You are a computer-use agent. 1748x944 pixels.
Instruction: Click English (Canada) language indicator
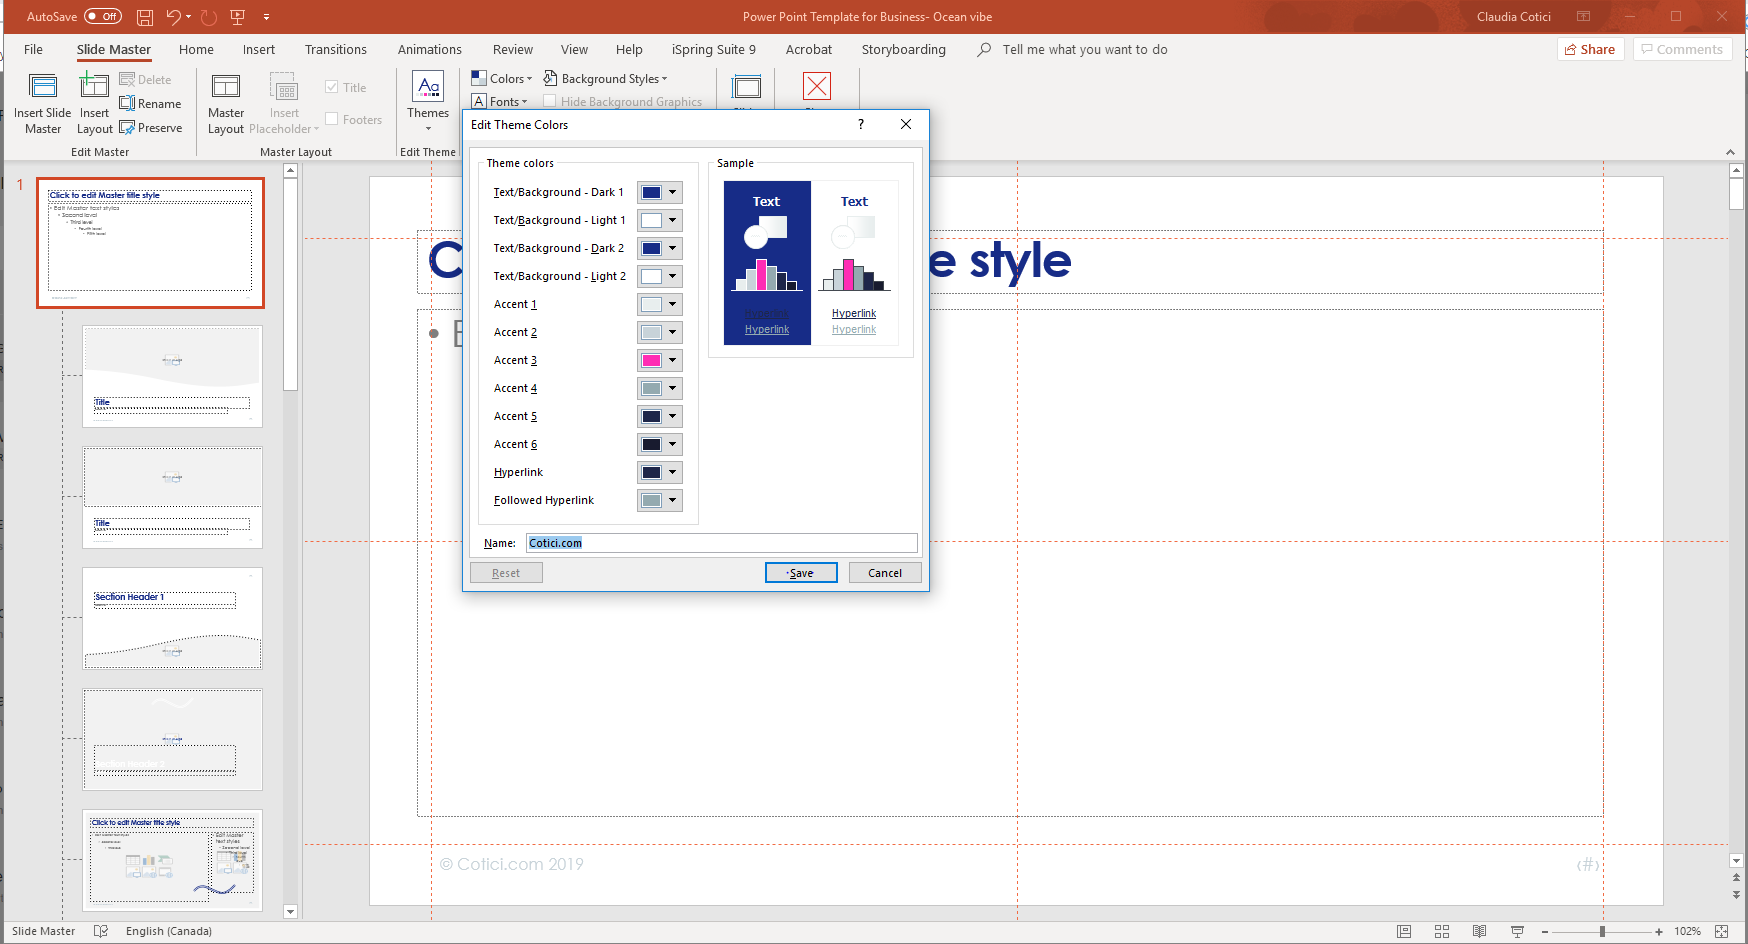pyautogui.click(x=169, y=931)
